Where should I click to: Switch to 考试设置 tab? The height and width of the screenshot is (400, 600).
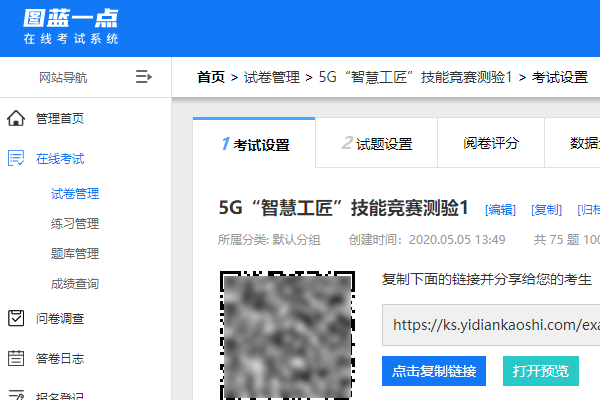(254, 143)
